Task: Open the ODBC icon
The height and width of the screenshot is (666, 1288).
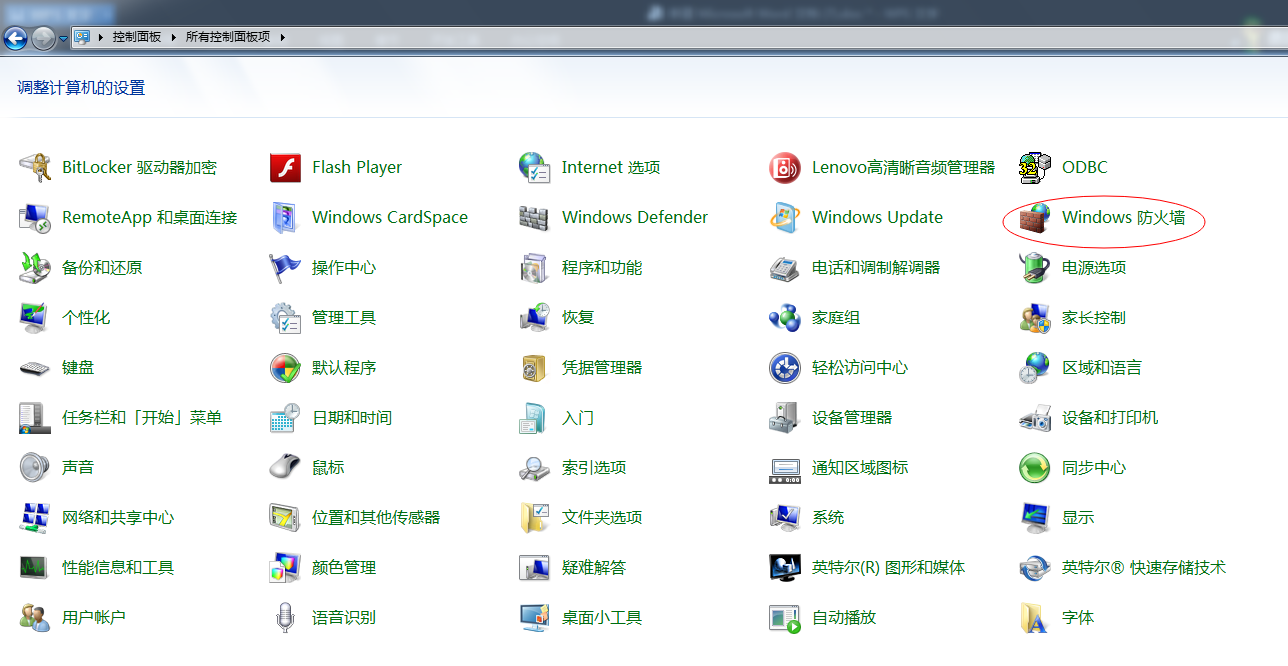Action: [x=1034, y=168]
